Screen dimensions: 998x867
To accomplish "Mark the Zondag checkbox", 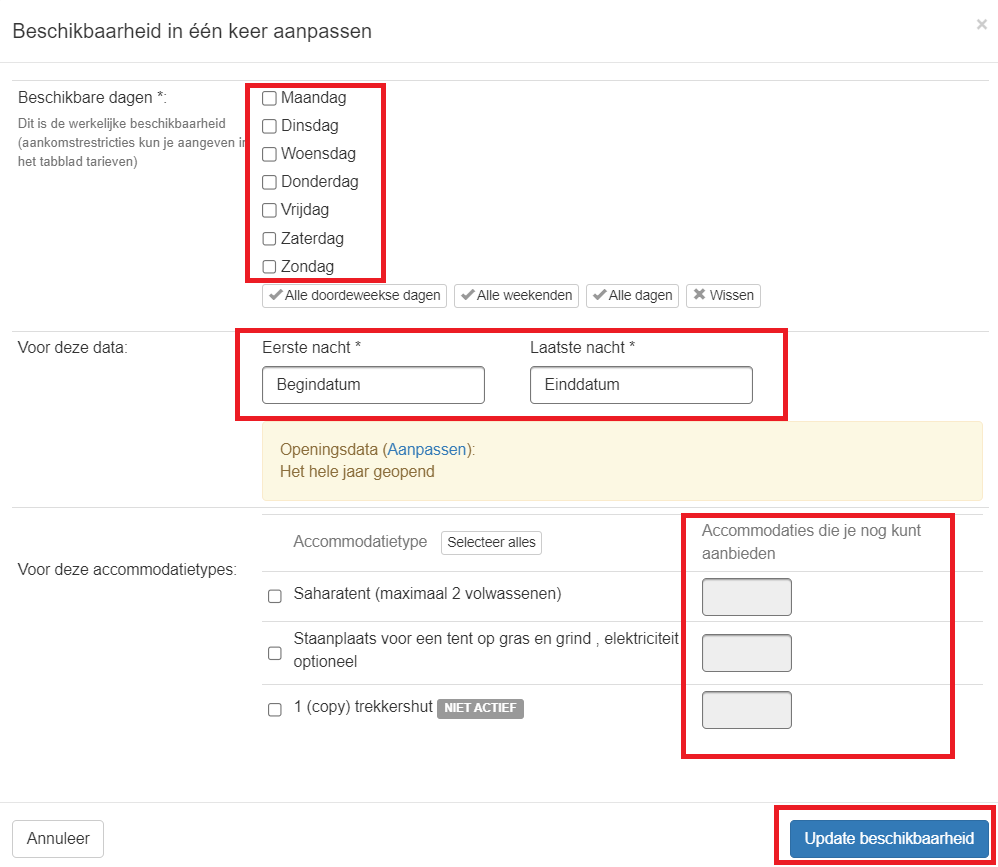I will (269, 267).
